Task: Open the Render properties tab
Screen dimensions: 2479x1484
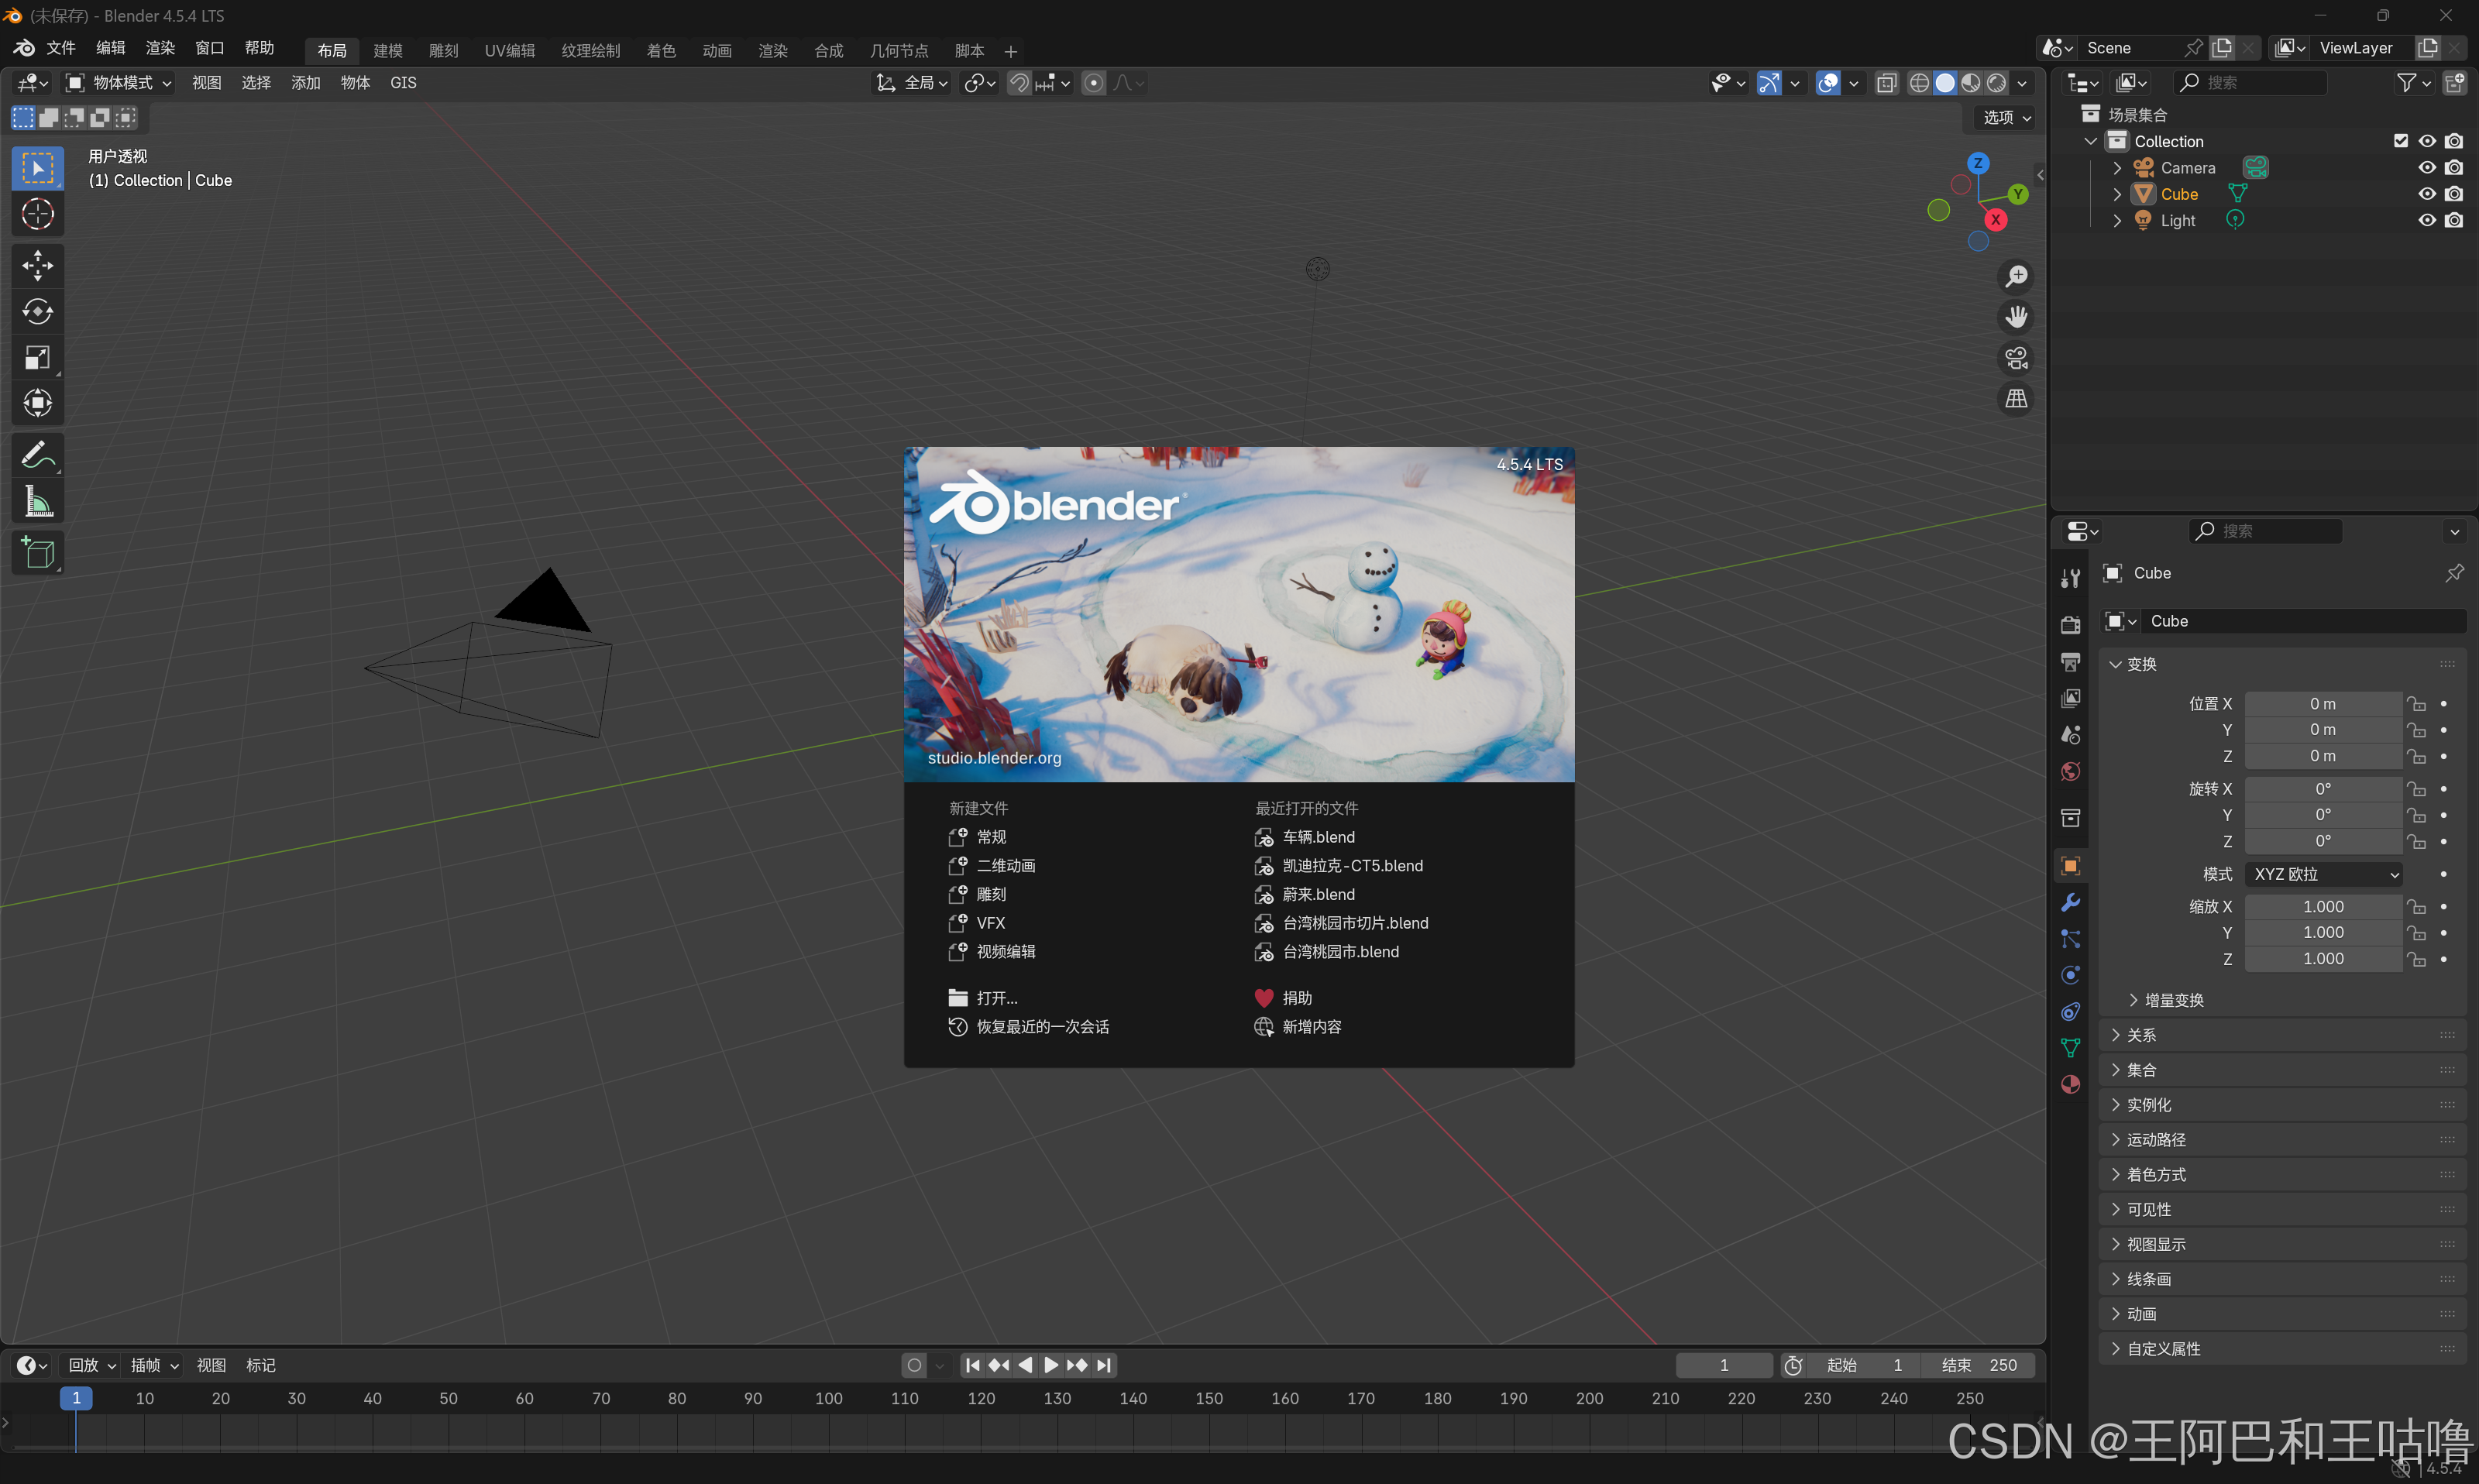Action: [x=2069, y=624]
